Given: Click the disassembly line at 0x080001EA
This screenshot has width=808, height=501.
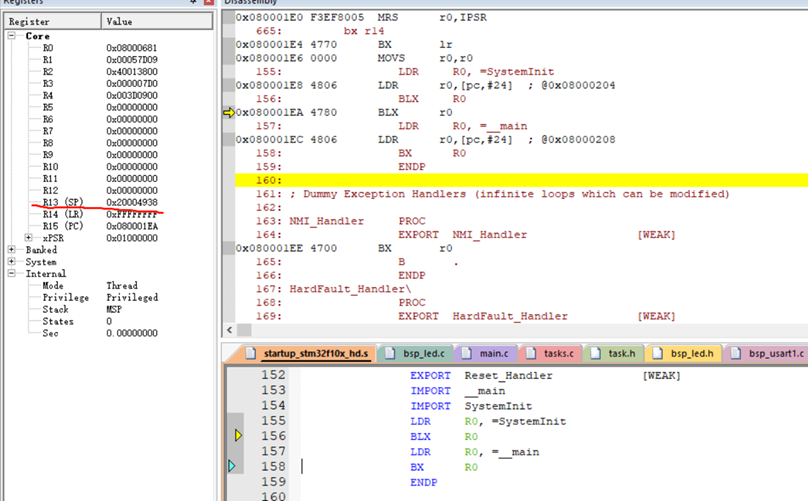Looking at the screenshot, I should point(521,112).
